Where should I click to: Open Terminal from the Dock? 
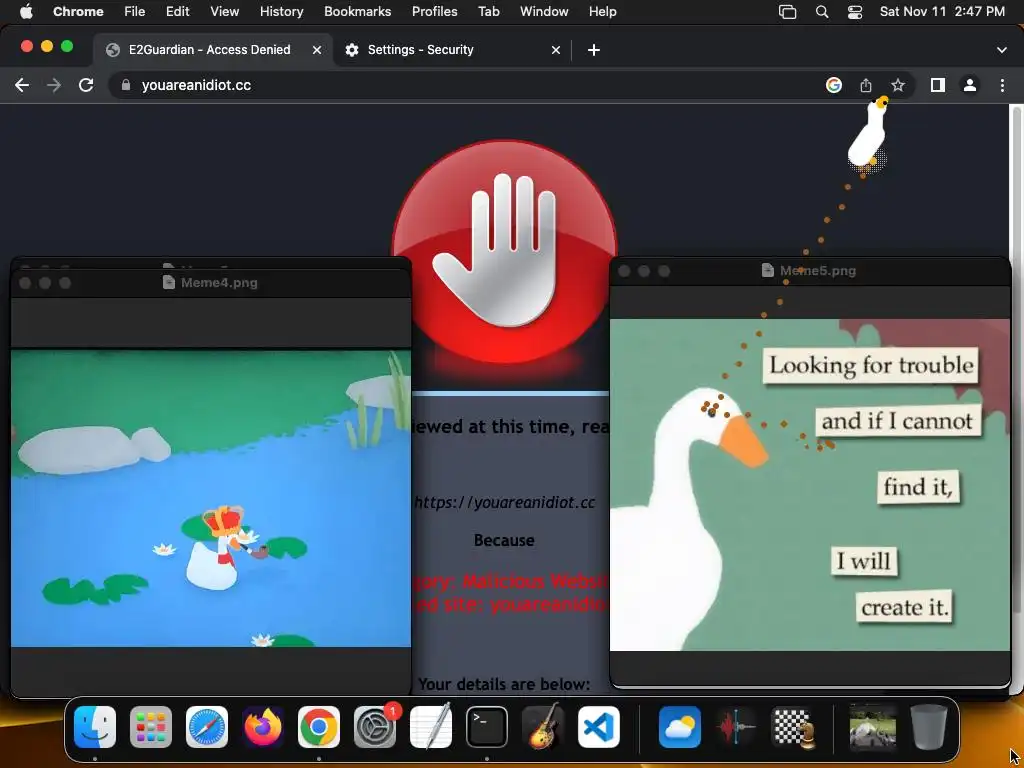coord(487,727)
